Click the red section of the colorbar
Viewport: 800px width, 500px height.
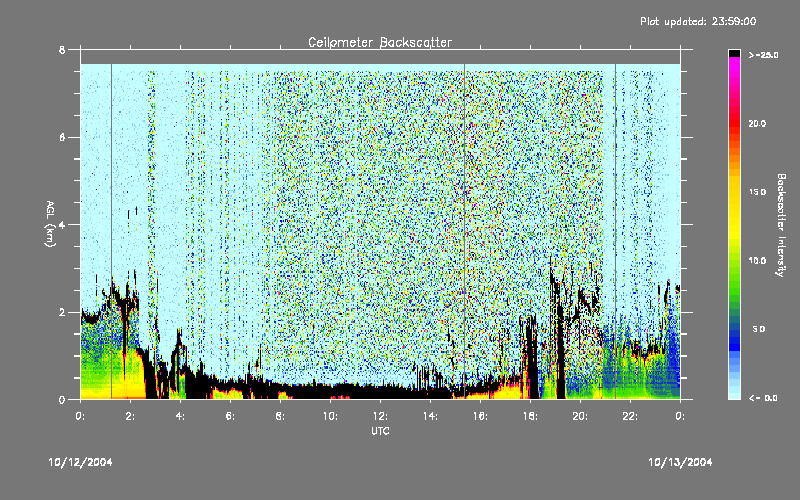click(734, 125)
